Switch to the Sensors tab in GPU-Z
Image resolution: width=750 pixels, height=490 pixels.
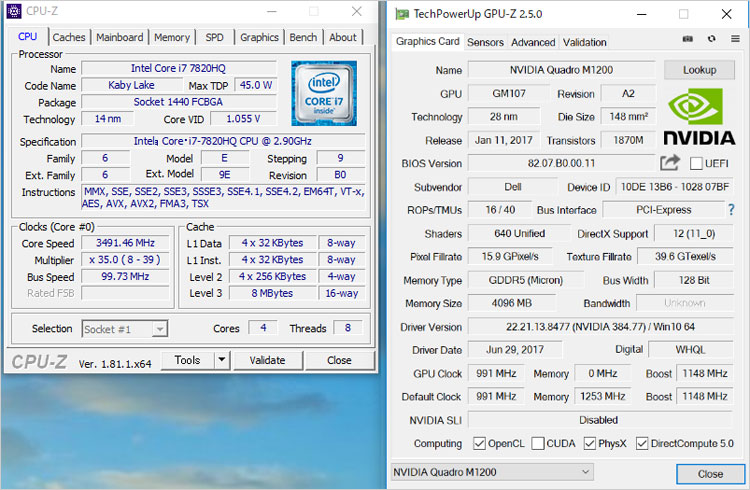[x=485, y=42]
